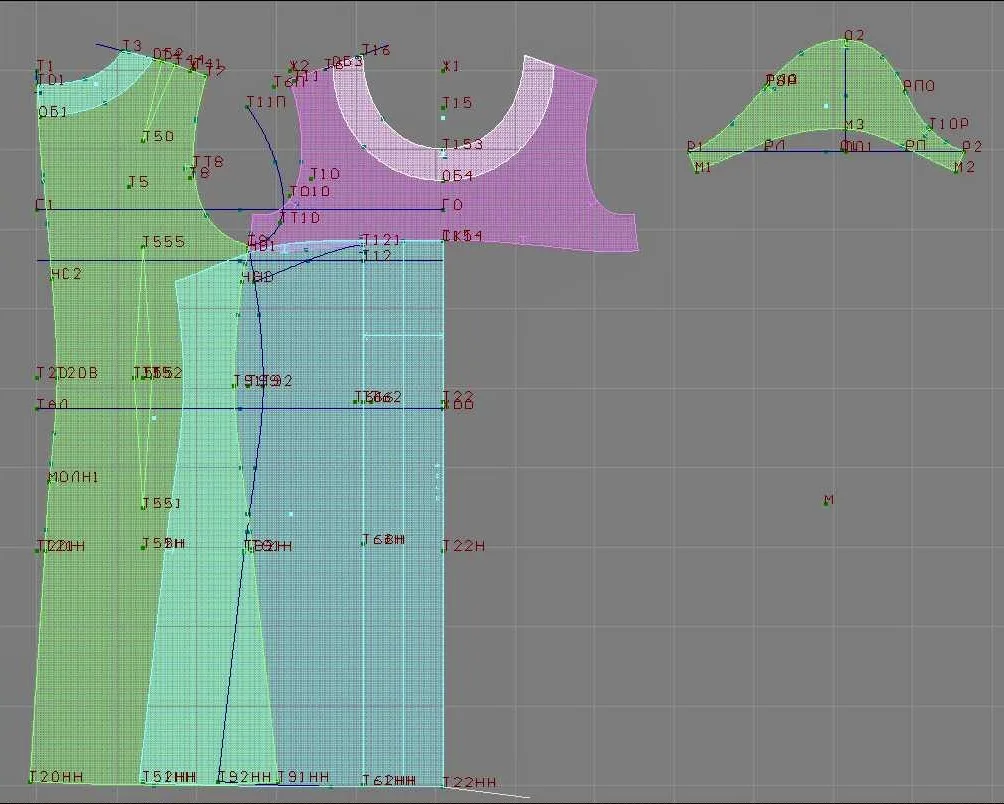
Task: Click the "Т22НН" hem corner point
Action: tap(469, 782)
